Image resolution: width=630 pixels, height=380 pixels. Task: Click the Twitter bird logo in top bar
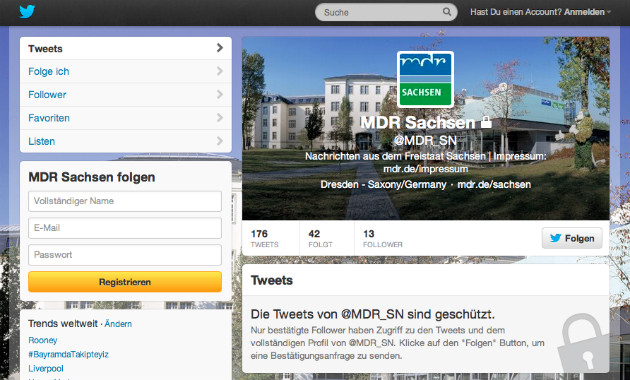click(27, 12)
